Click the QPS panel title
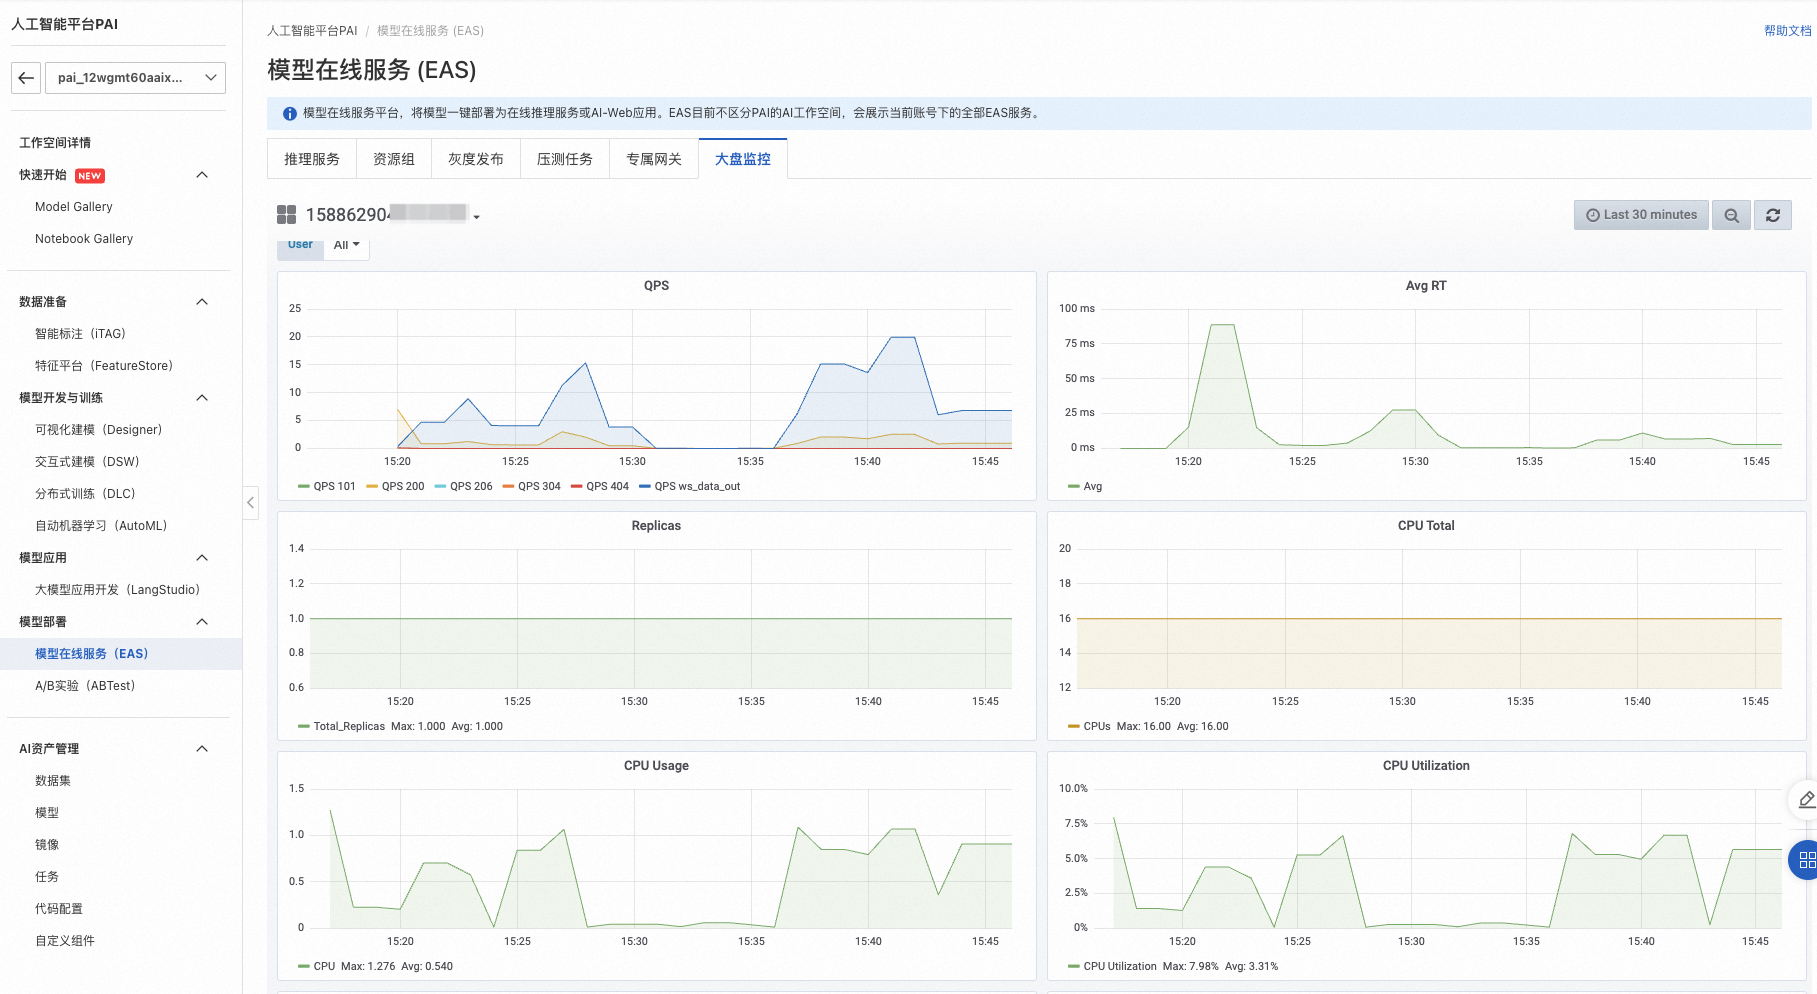 tap(656, 286)
